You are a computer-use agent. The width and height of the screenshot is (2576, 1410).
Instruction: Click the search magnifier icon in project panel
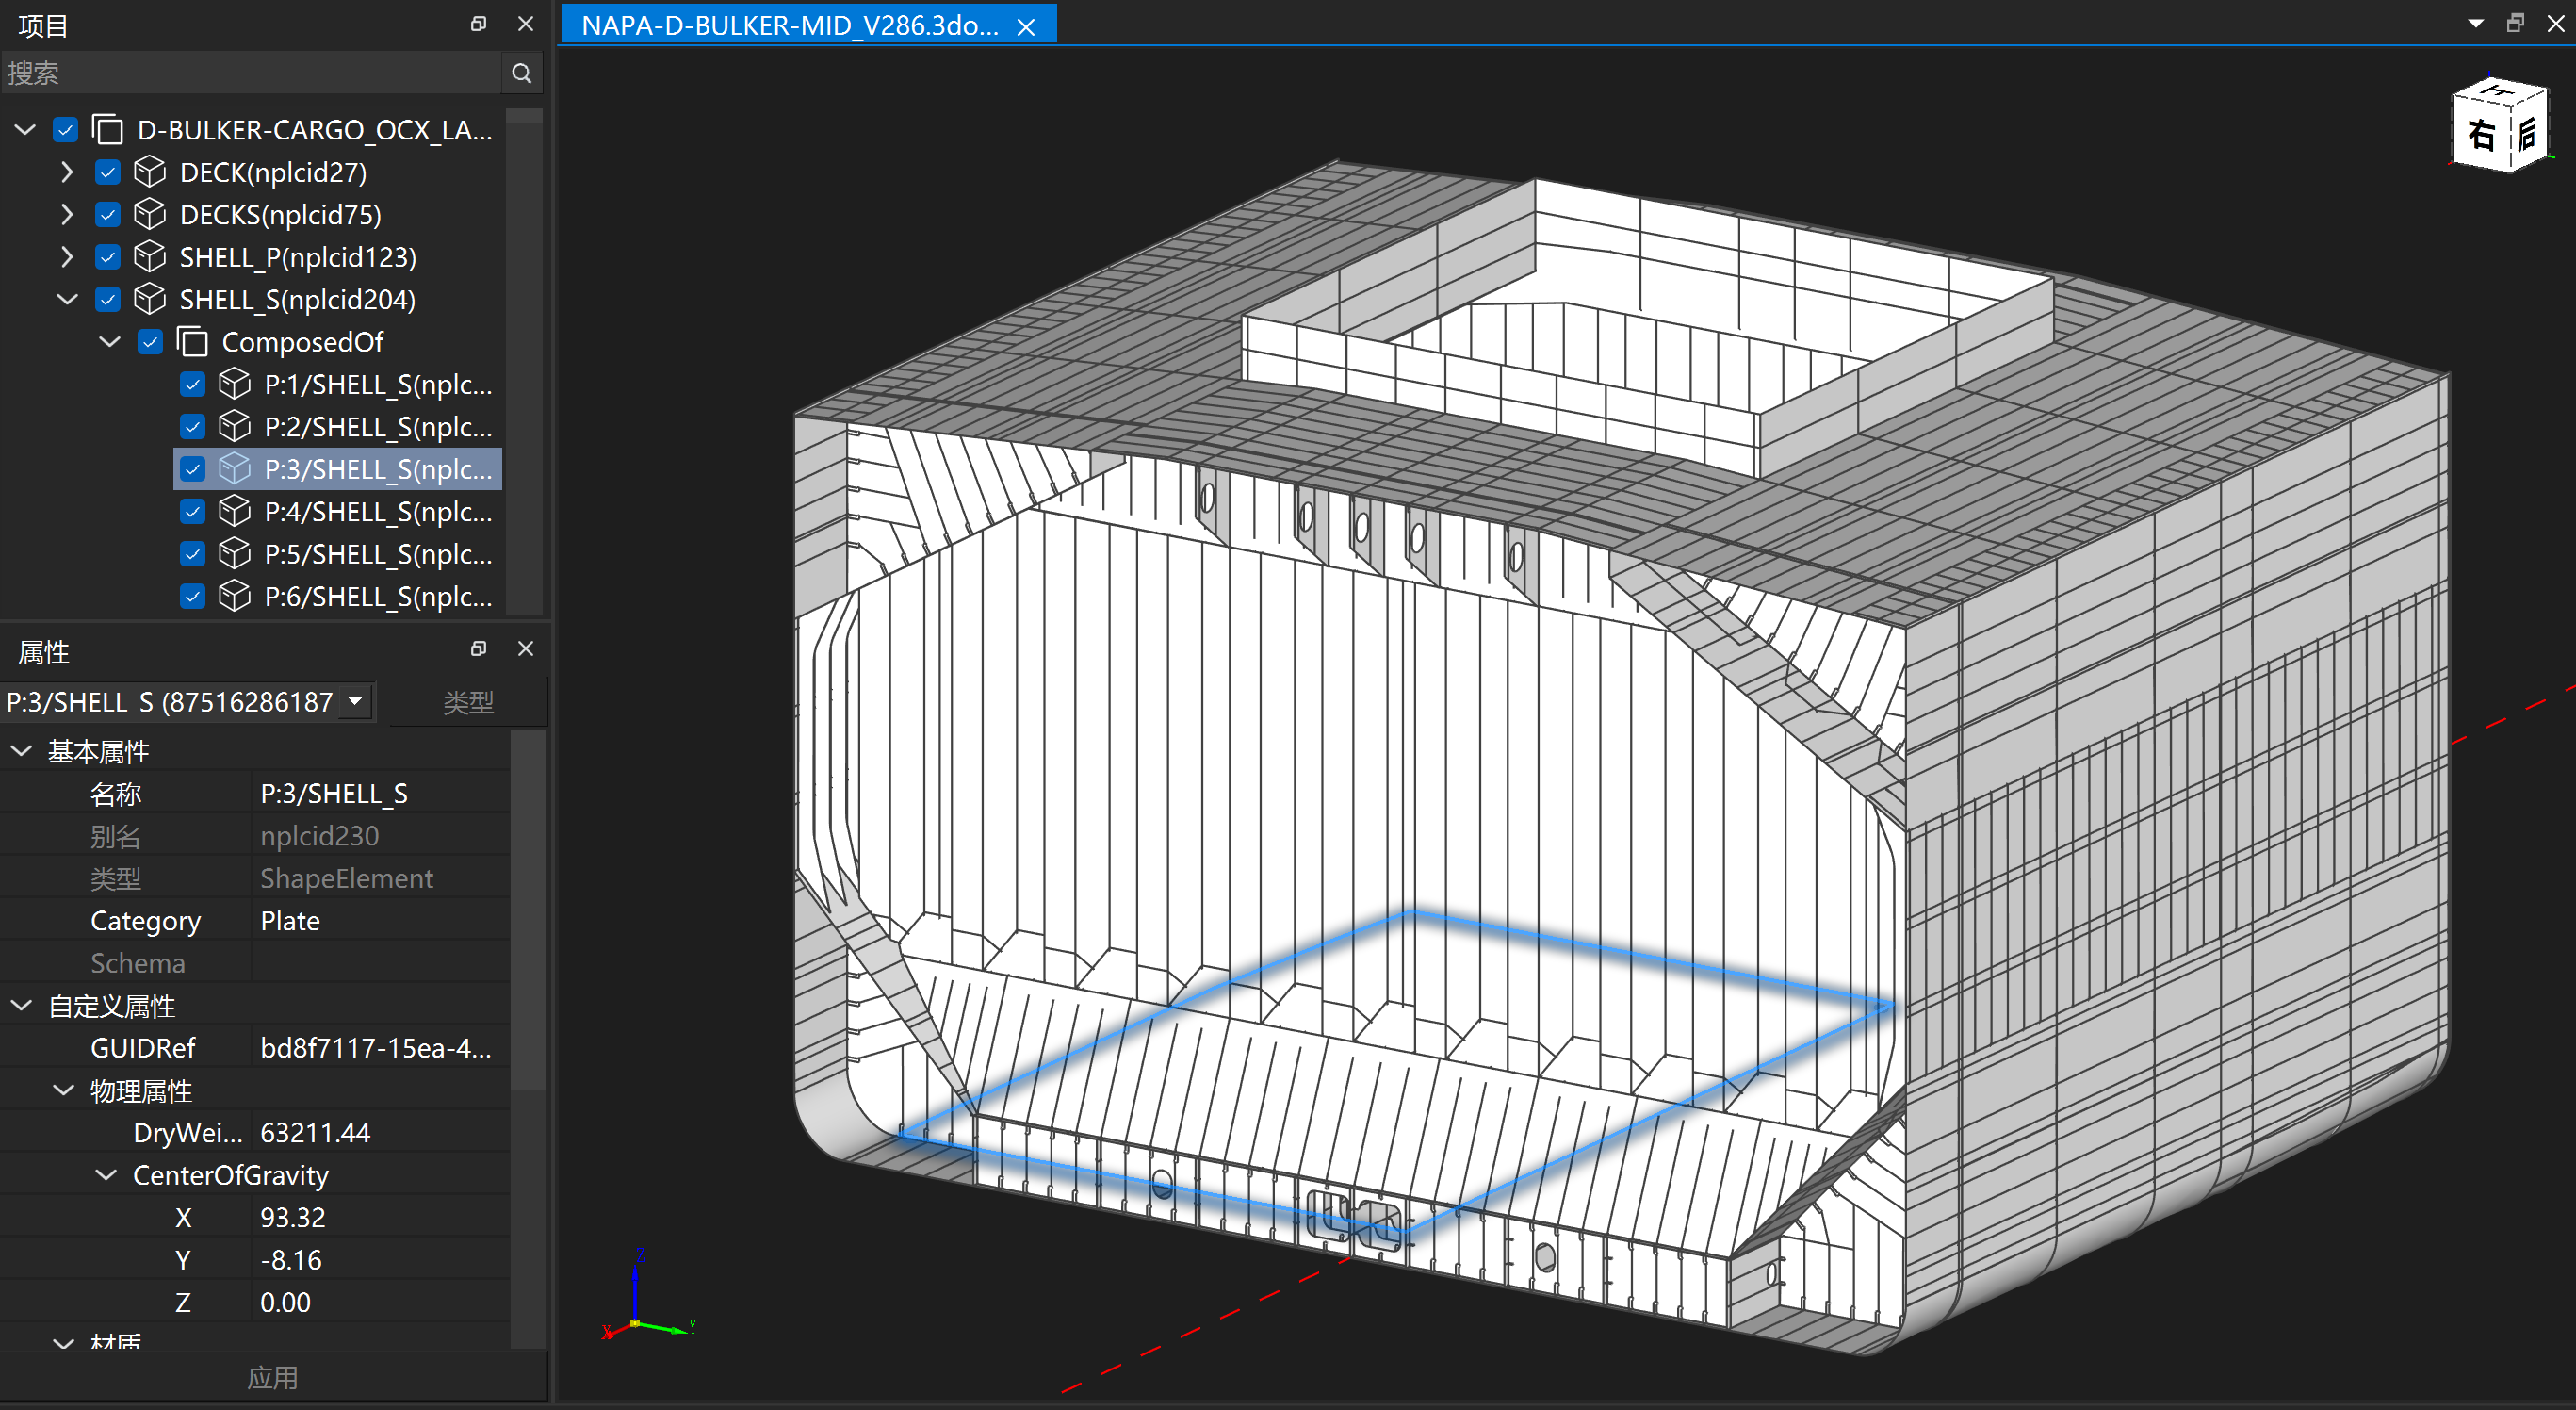(521, 73)
